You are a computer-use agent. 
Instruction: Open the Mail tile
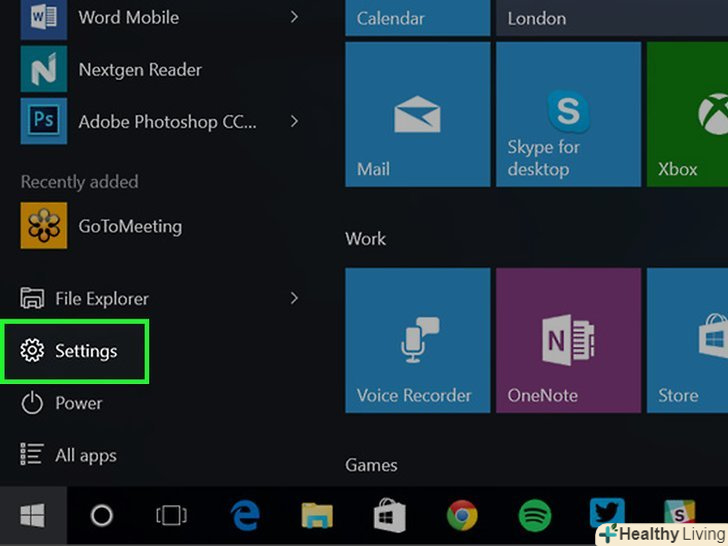point(417,114)
